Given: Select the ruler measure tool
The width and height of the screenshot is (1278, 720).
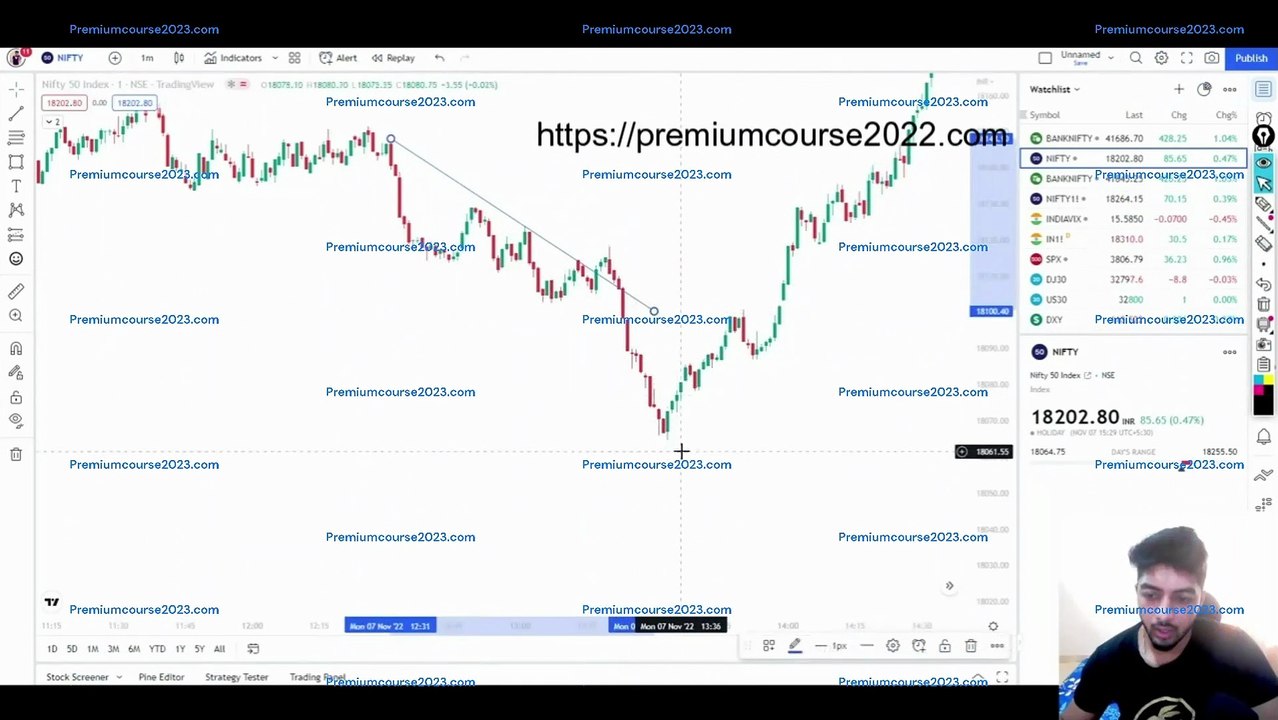Looking at the screenshot, I should [x=16, y=291].
